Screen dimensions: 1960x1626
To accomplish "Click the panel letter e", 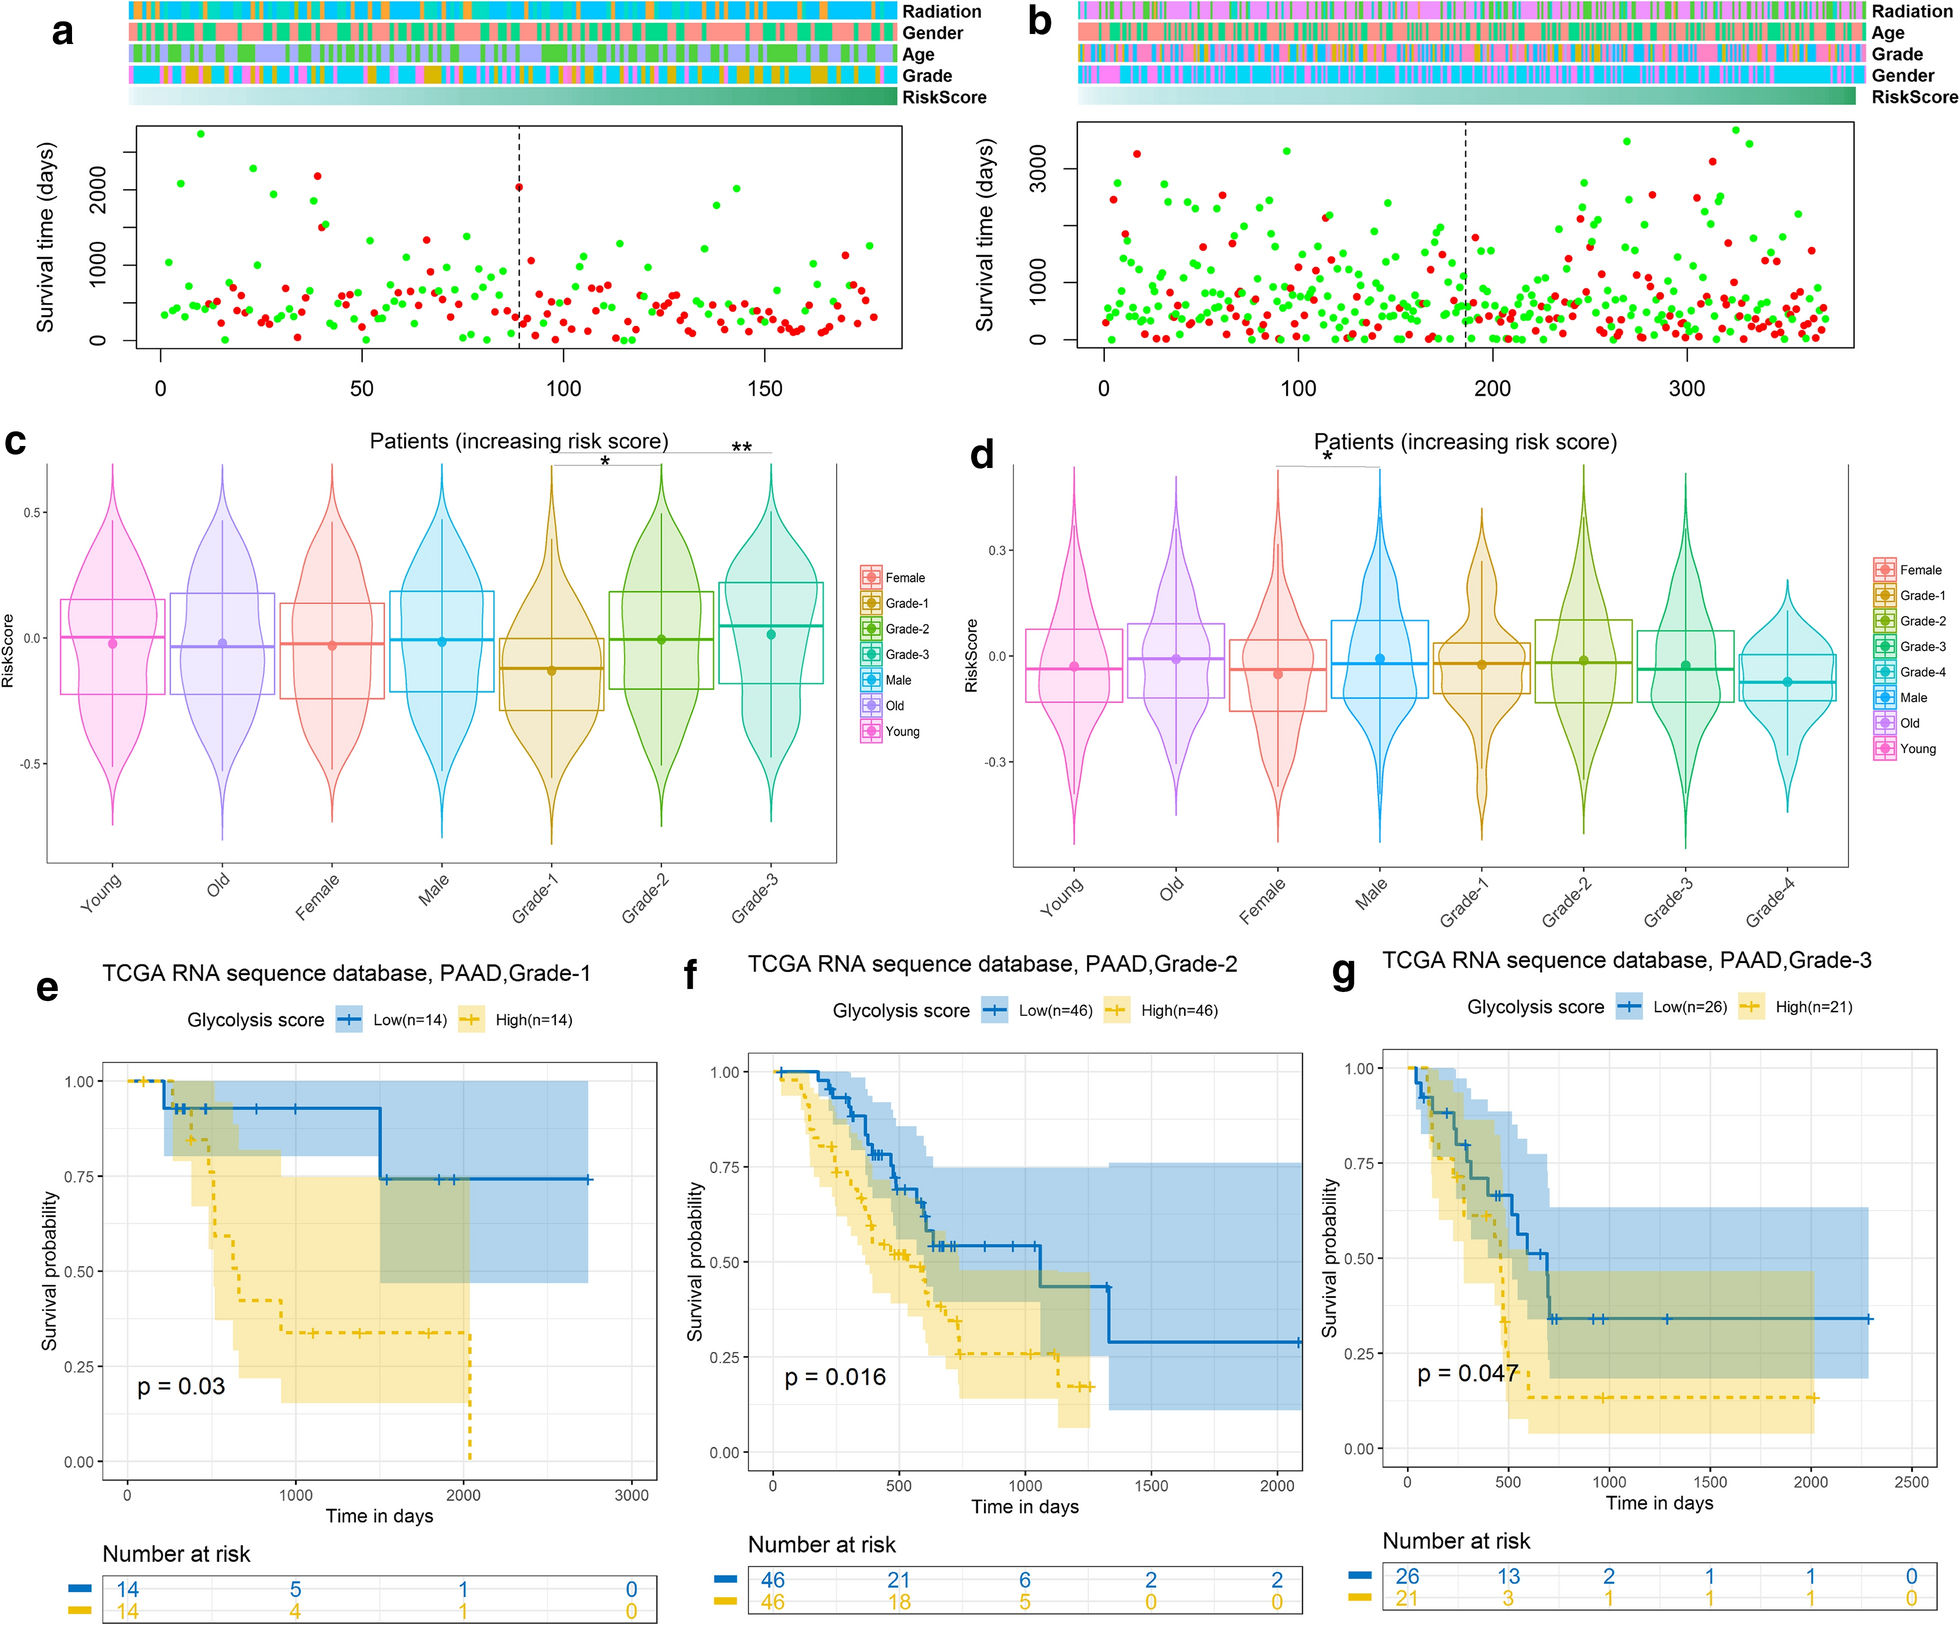I will [47, 988].
